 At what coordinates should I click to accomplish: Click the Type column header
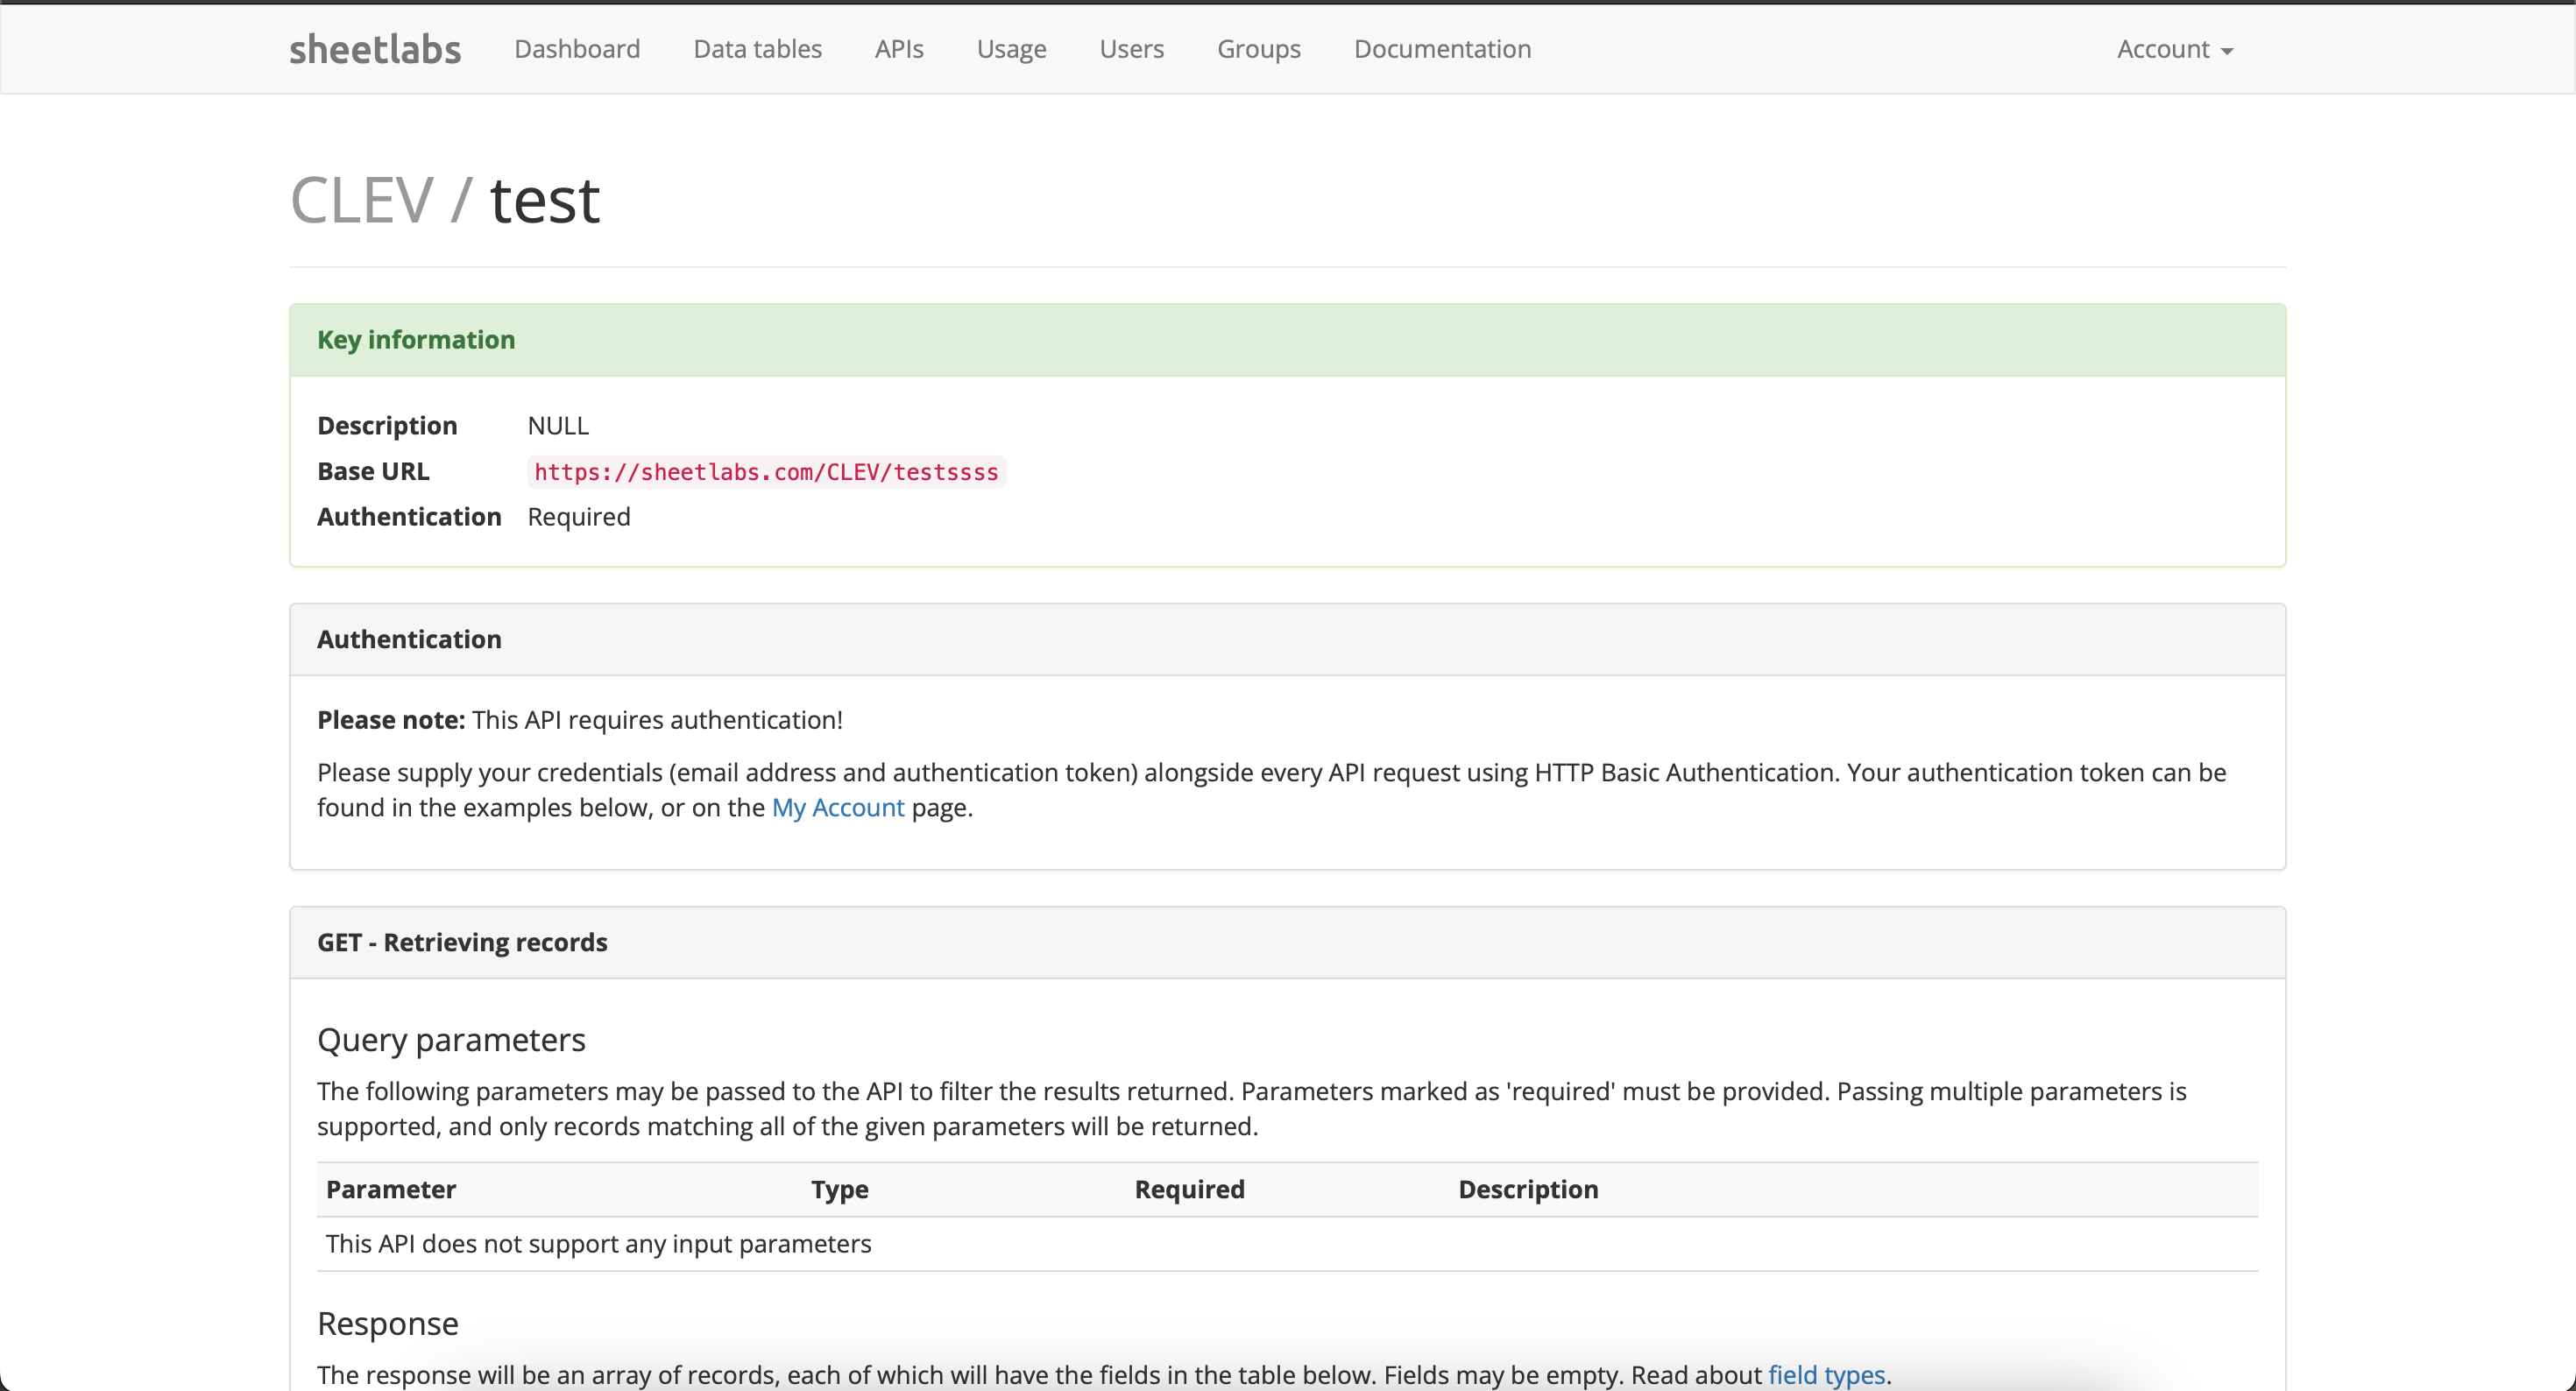pyautogui.click(x=839, y=1189)
